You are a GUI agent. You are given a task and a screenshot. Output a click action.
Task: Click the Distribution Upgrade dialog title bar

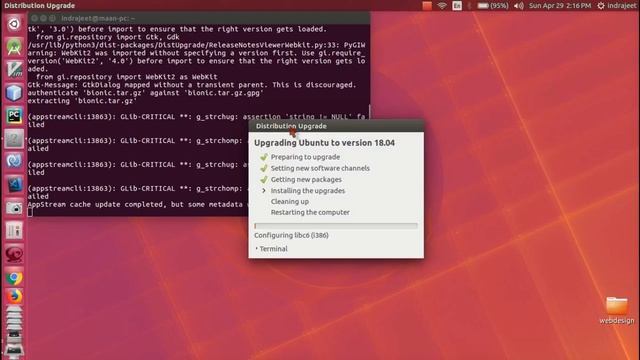click(336, 126)
